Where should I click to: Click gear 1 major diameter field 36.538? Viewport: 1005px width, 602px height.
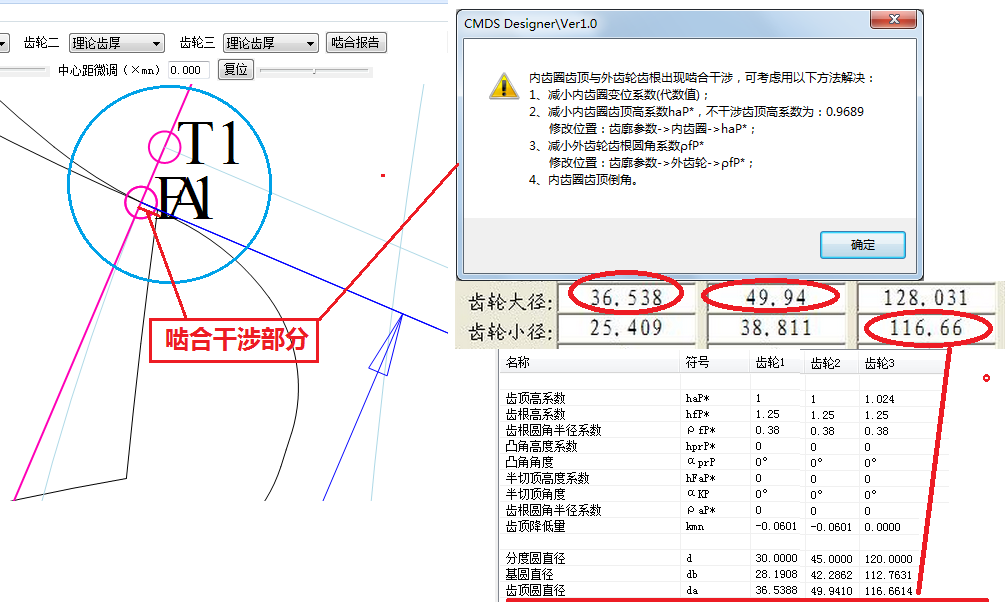(626, 298)
